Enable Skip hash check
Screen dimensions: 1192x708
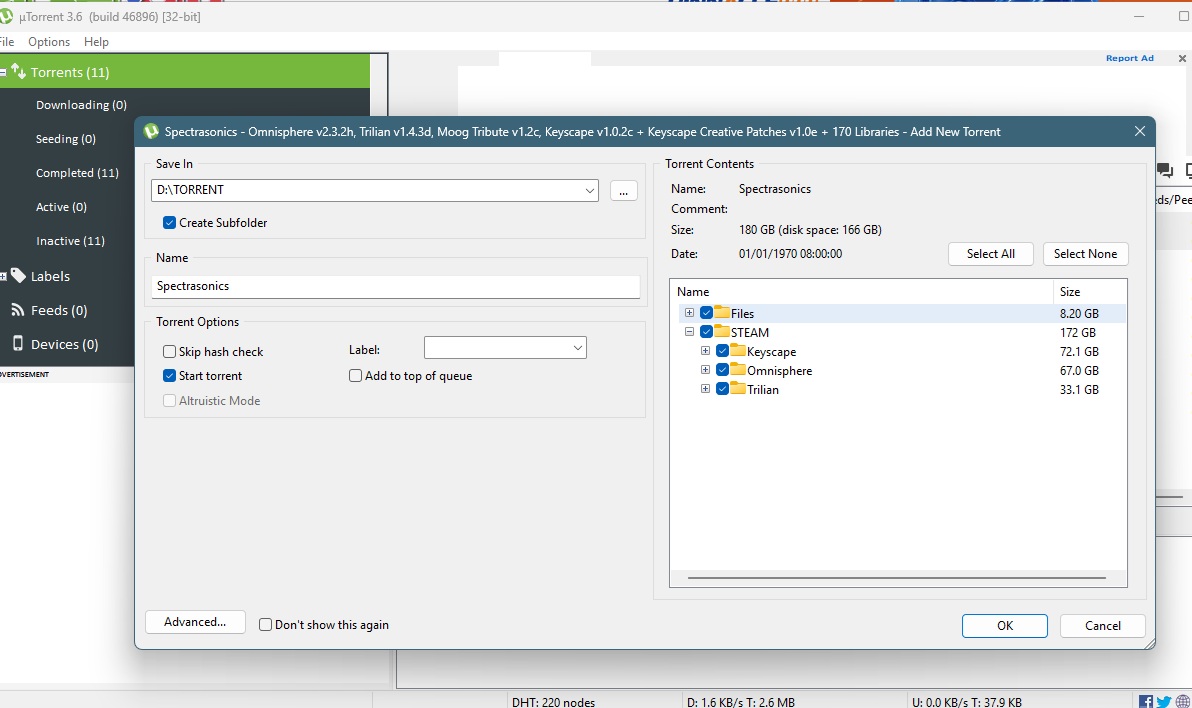pos(170,351)
